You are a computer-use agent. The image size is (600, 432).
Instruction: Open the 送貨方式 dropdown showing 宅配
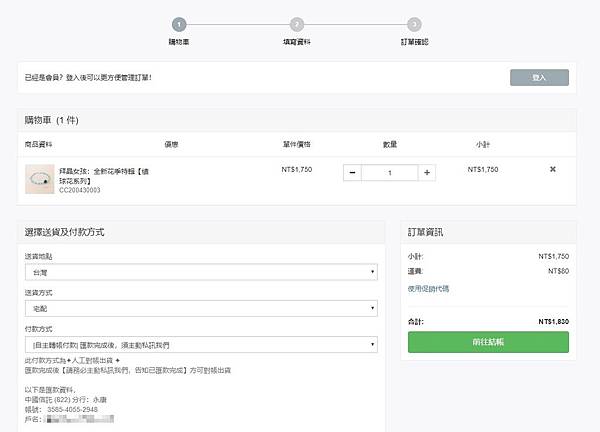tap(201, 308)
